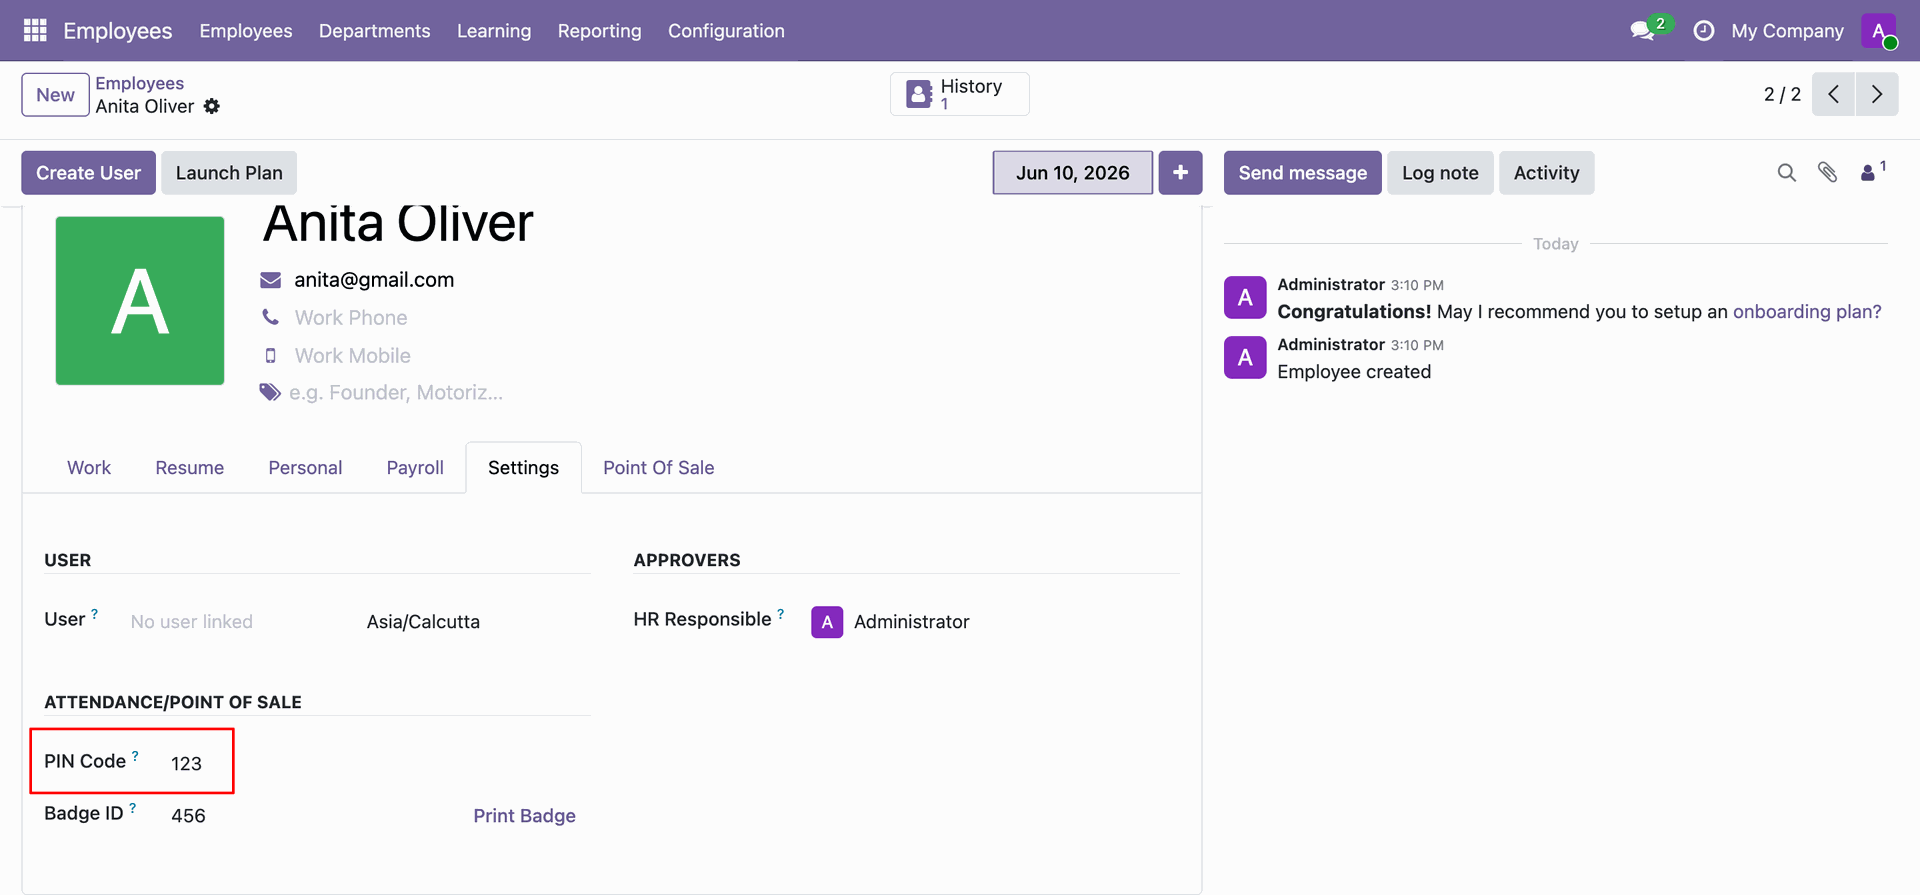
Task: Open help tooltip for HR Responsible
Action: point(780,614)
